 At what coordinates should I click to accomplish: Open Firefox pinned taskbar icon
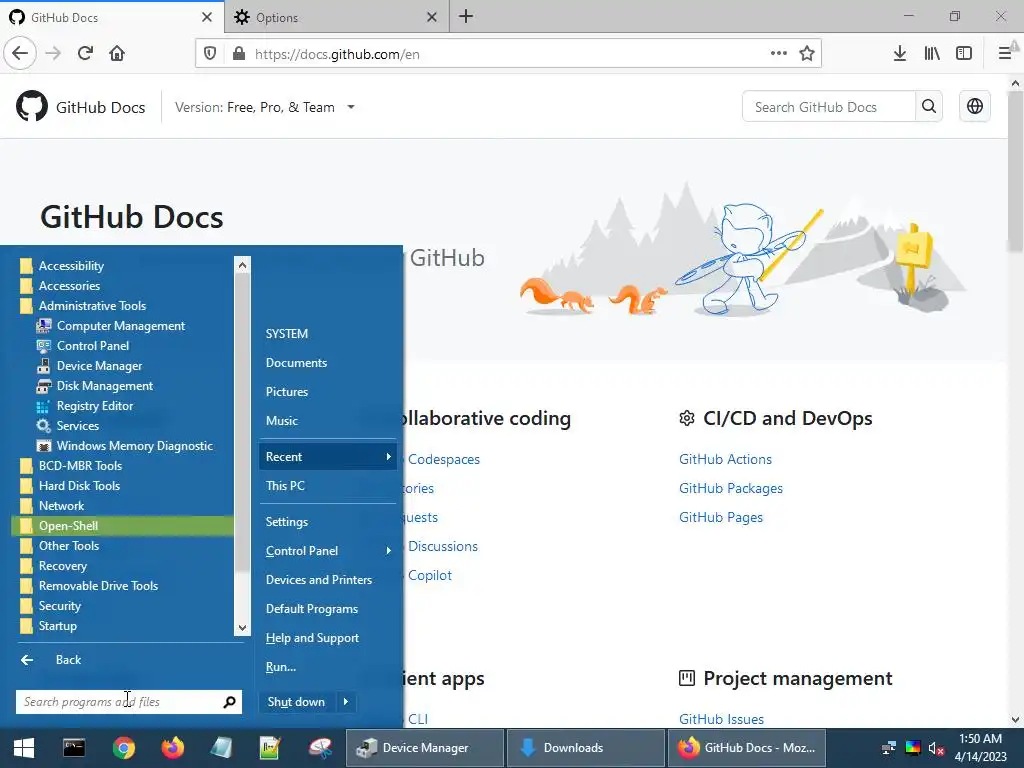point(172,748)
